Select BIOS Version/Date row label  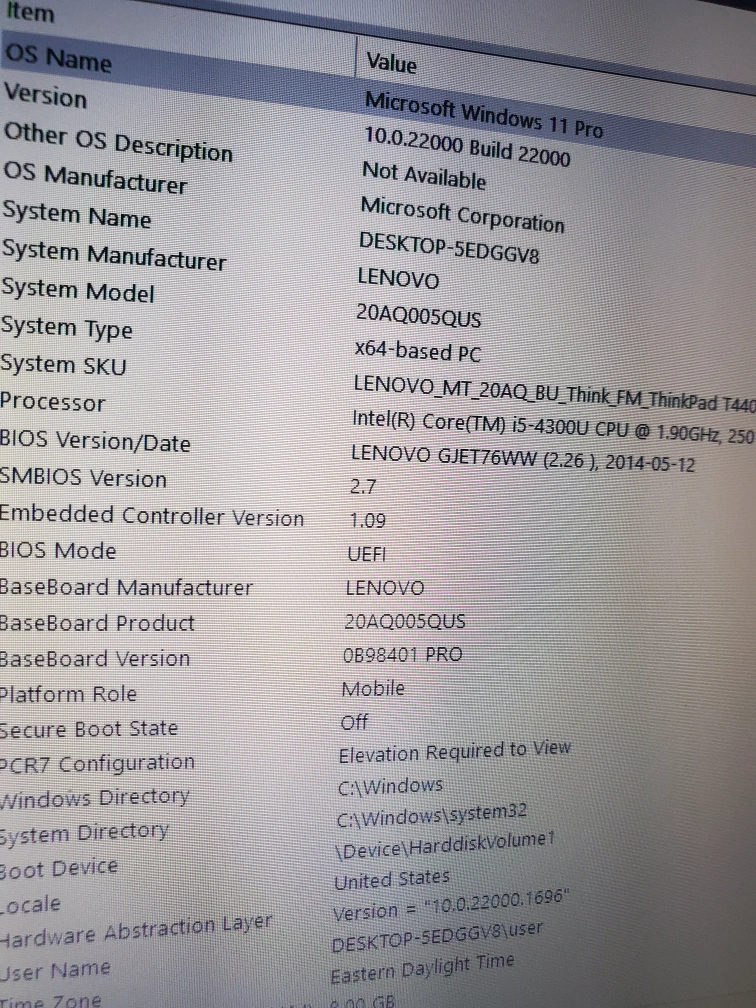coord(95,441)
